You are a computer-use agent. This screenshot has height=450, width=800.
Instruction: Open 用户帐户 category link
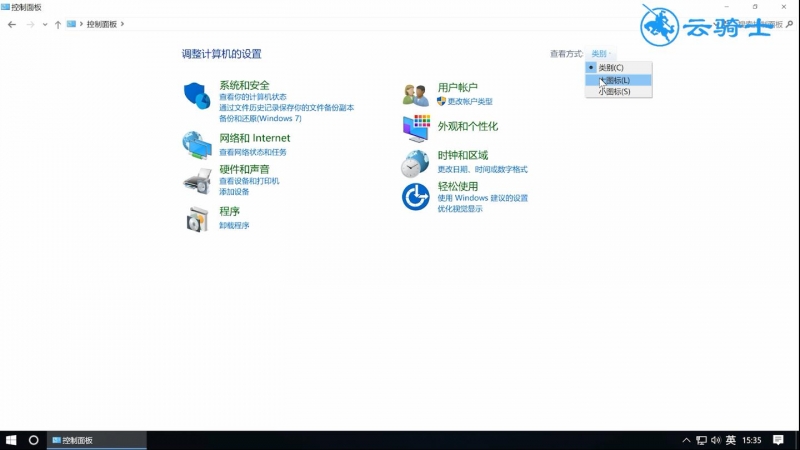[x=458, y=87]
